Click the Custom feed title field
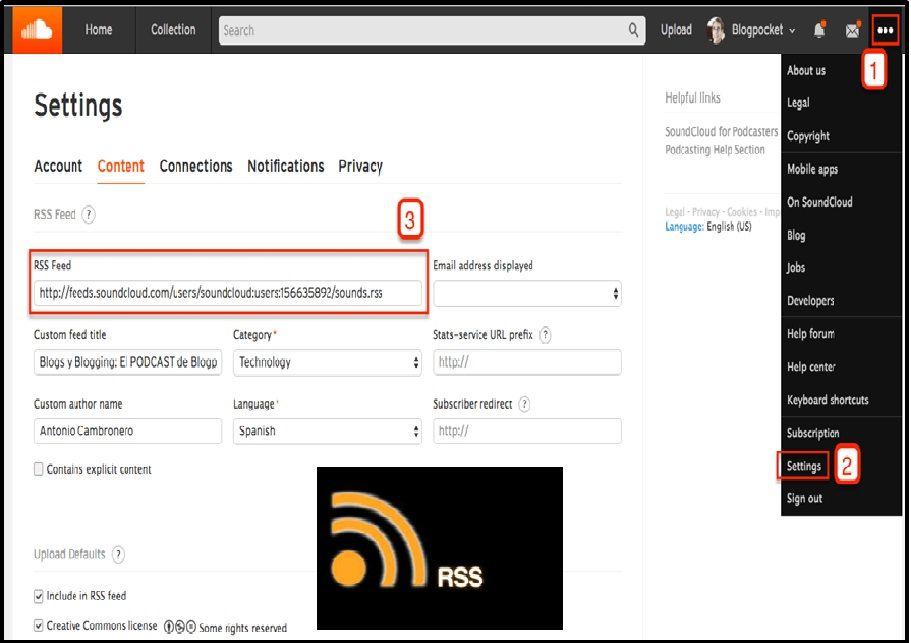This screenshot has height=643, width=911. pos(128,362)
